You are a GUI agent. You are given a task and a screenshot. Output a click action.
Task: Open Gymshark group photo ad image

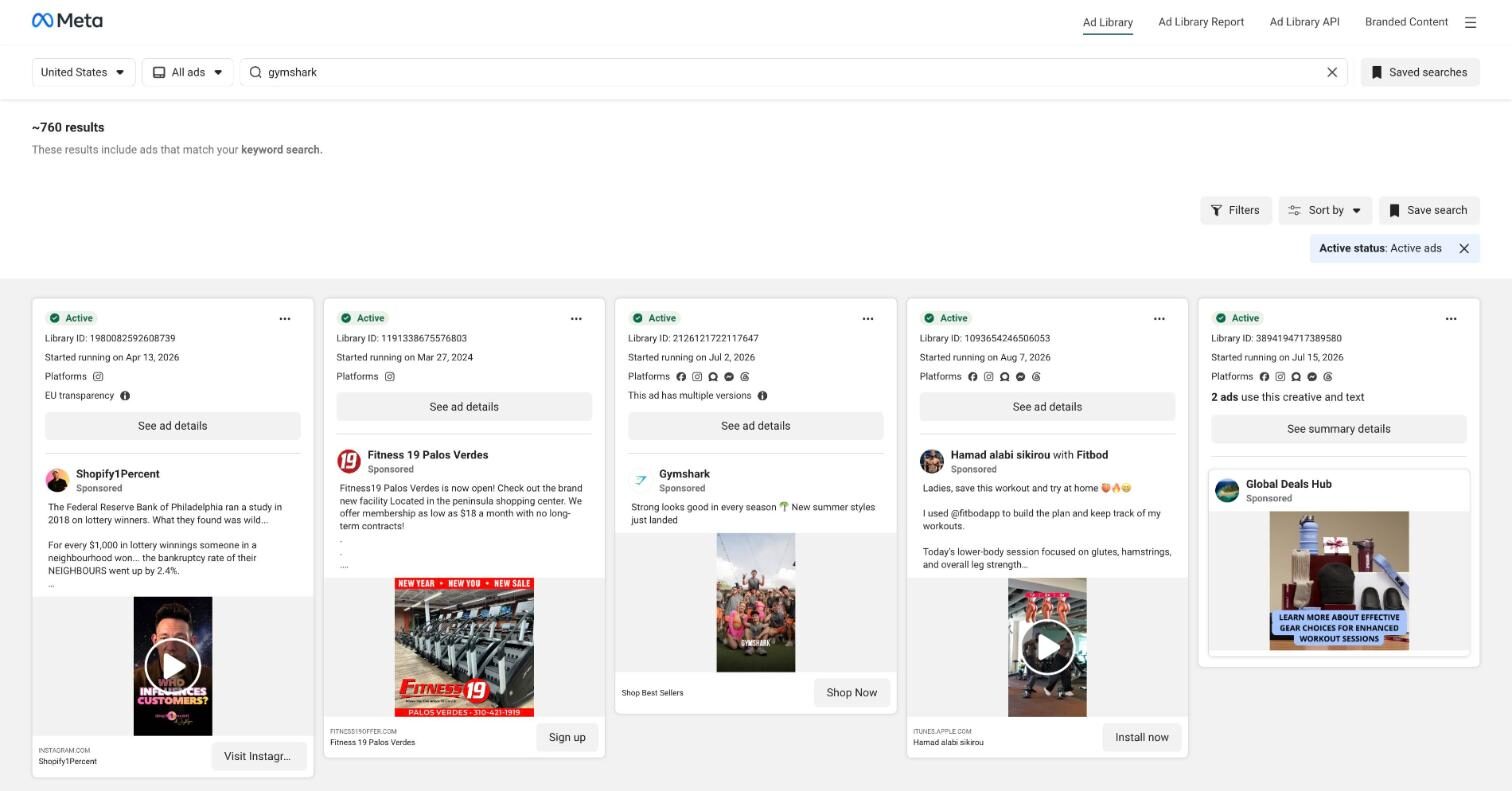[756, 602]
